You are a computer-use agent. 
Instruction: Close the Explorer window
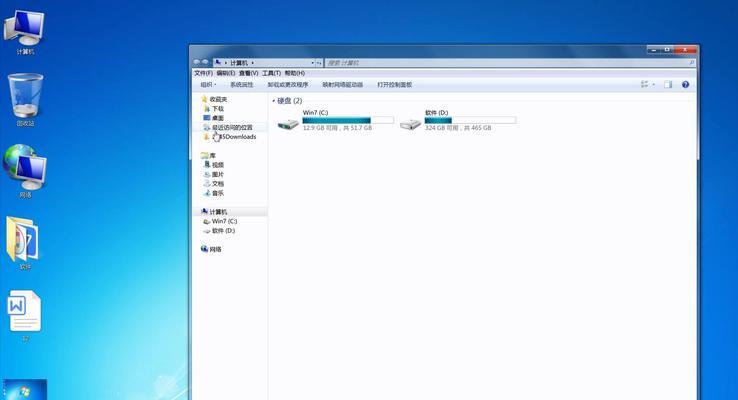coord(685,49)
